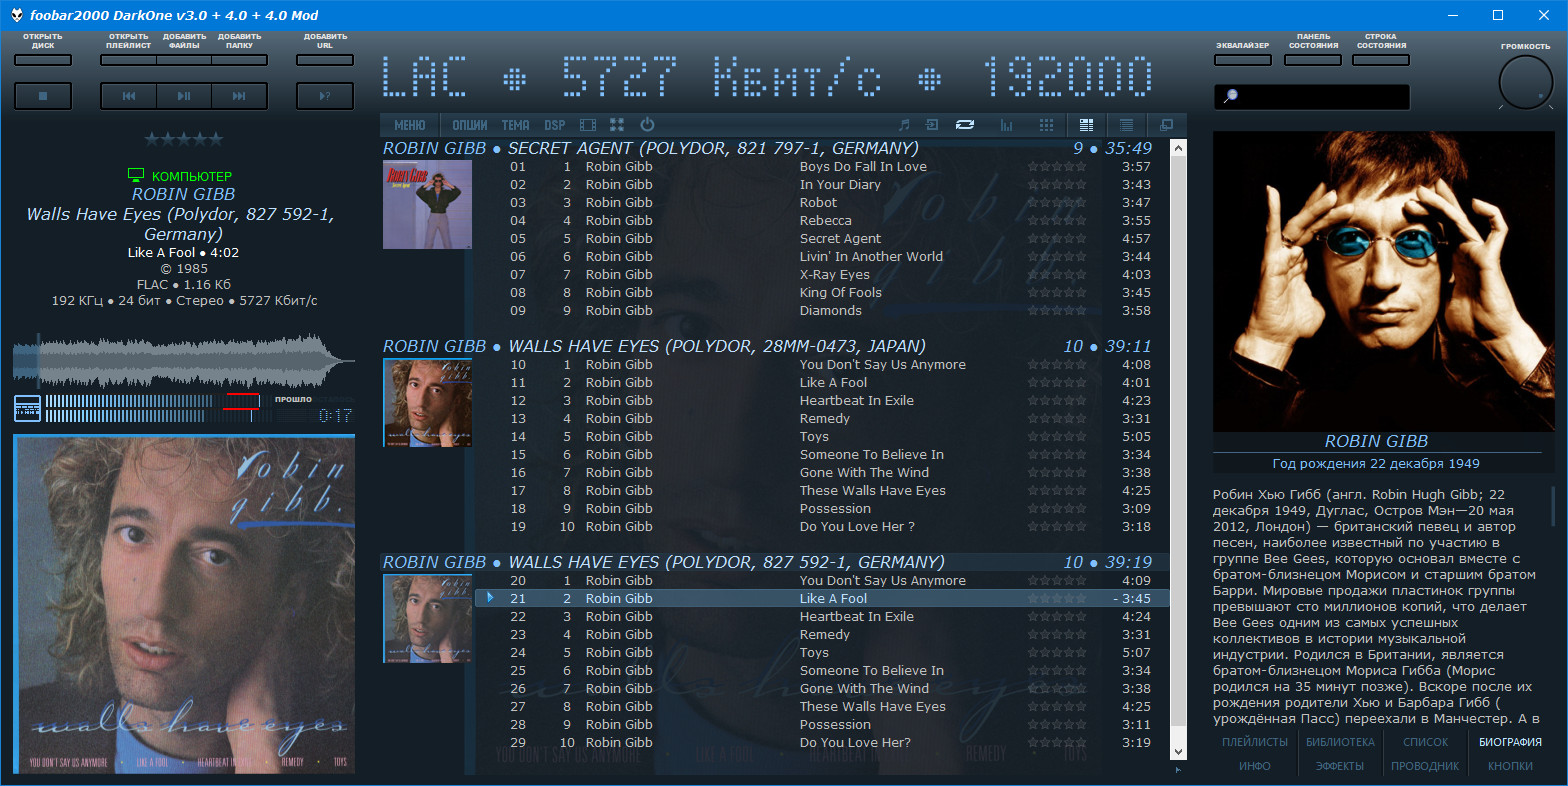Click the dotted grid view icon
The image size is (1568, 786).
[x=1046, y=125]
